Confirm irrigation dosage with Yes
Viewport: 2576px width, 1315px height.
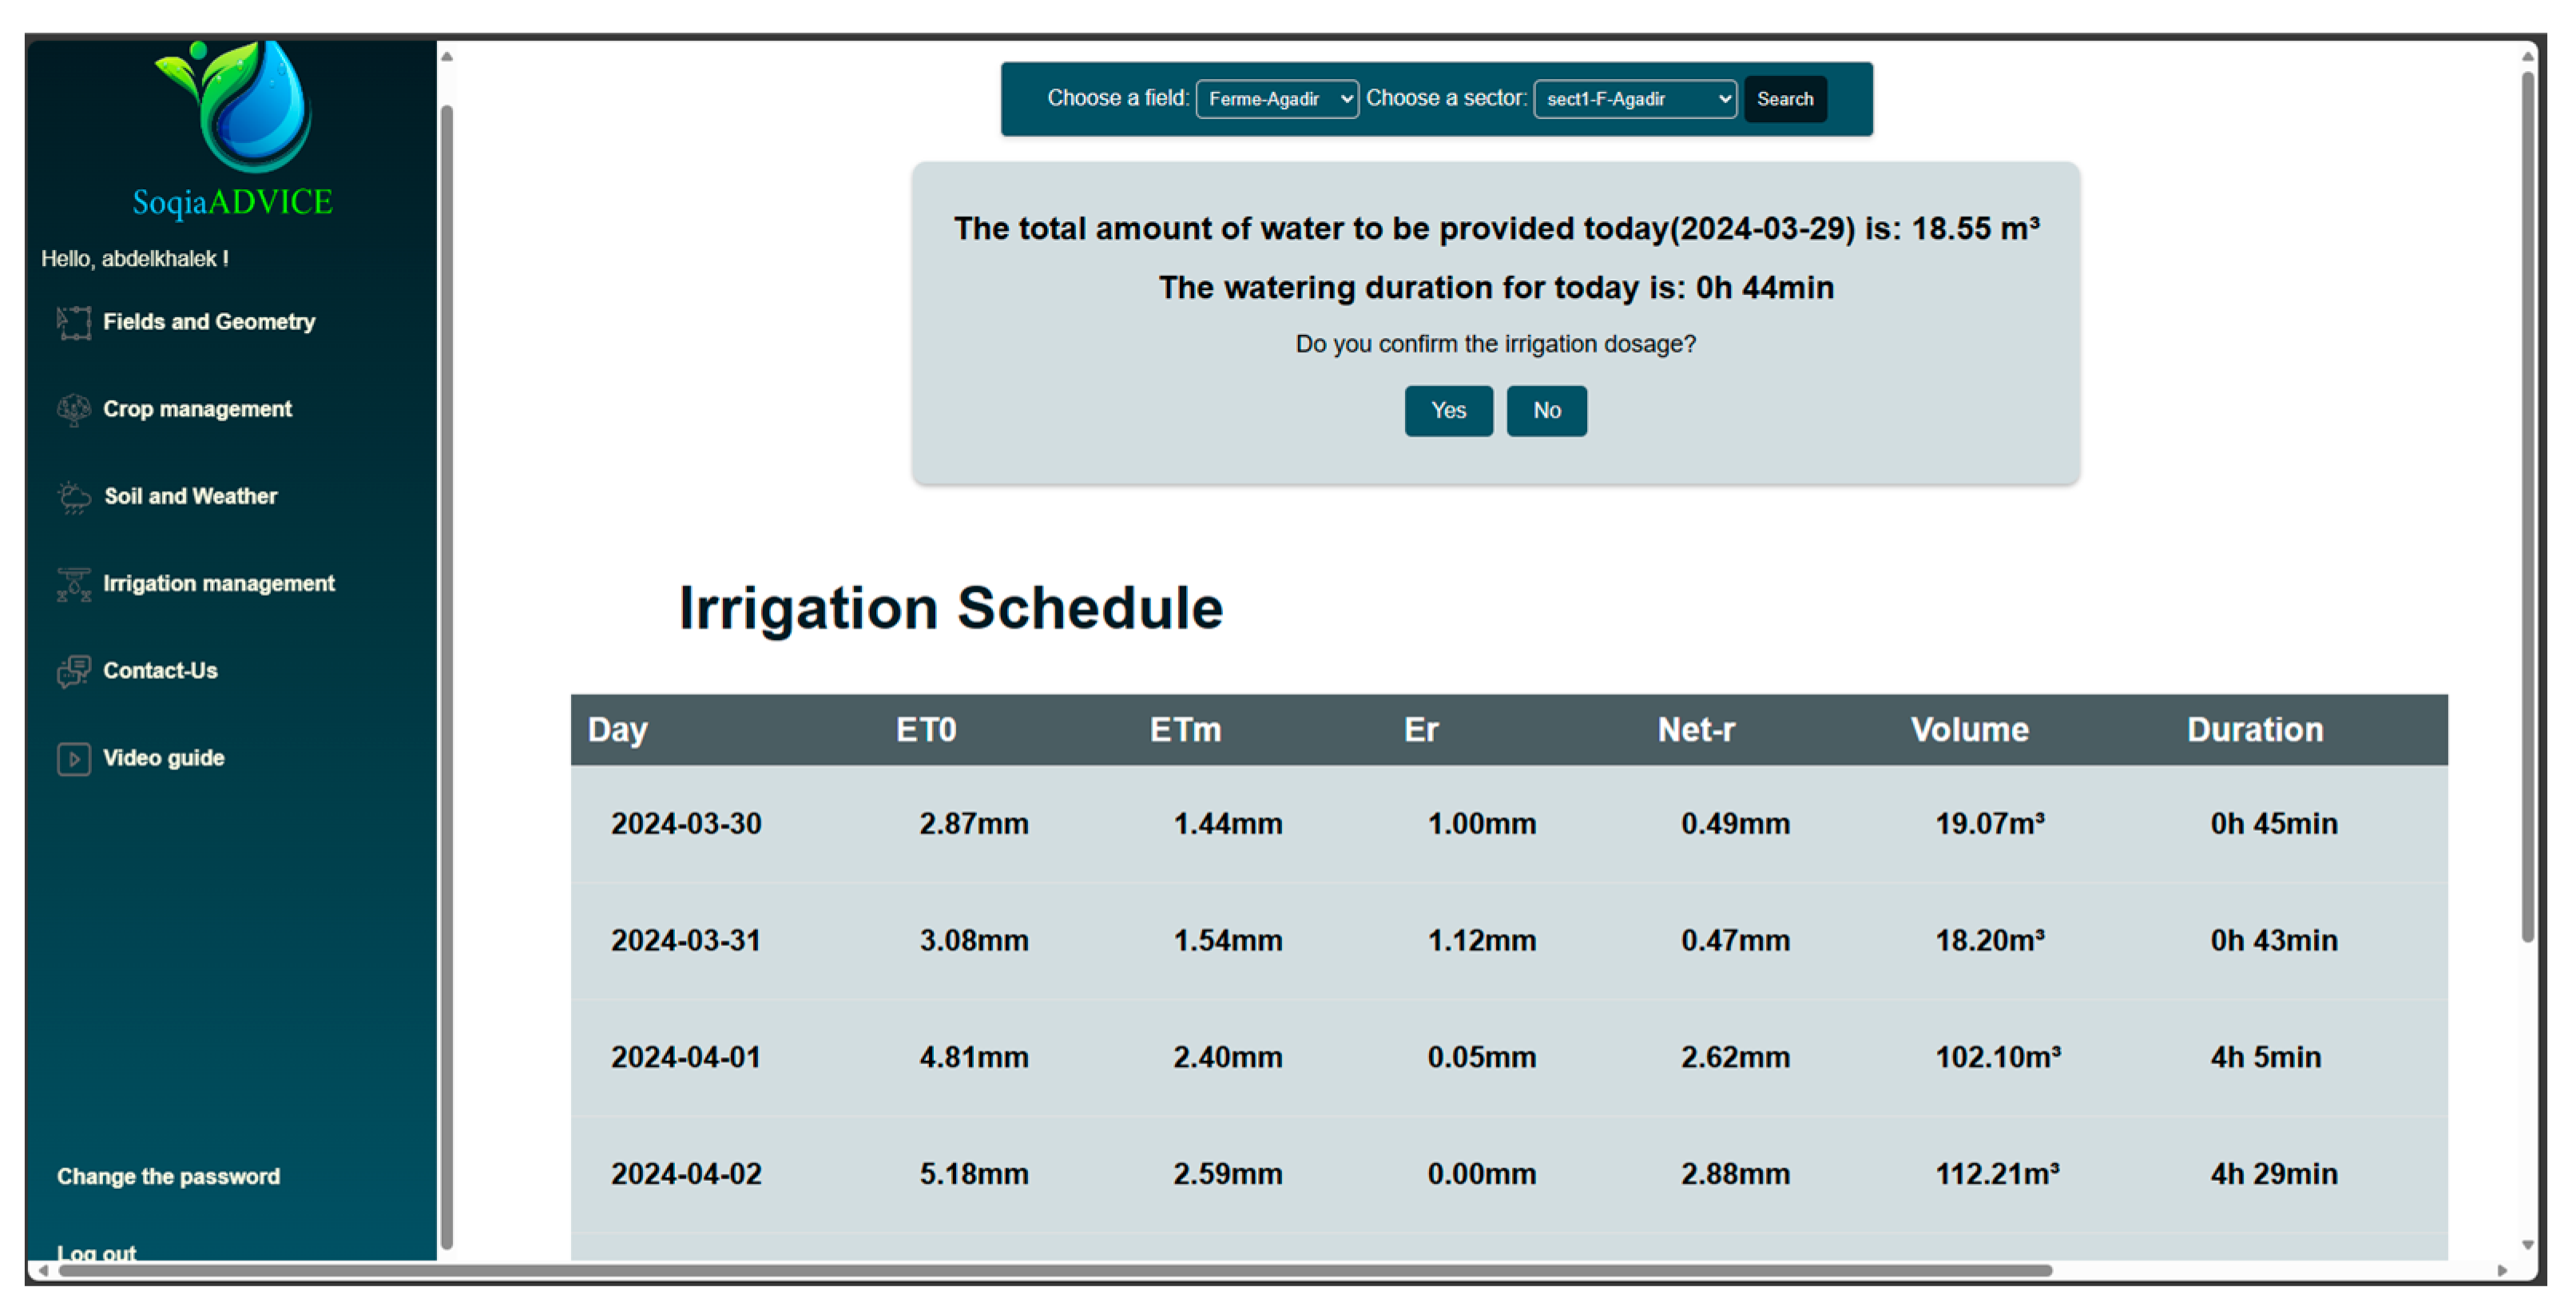click(1447, 410)
